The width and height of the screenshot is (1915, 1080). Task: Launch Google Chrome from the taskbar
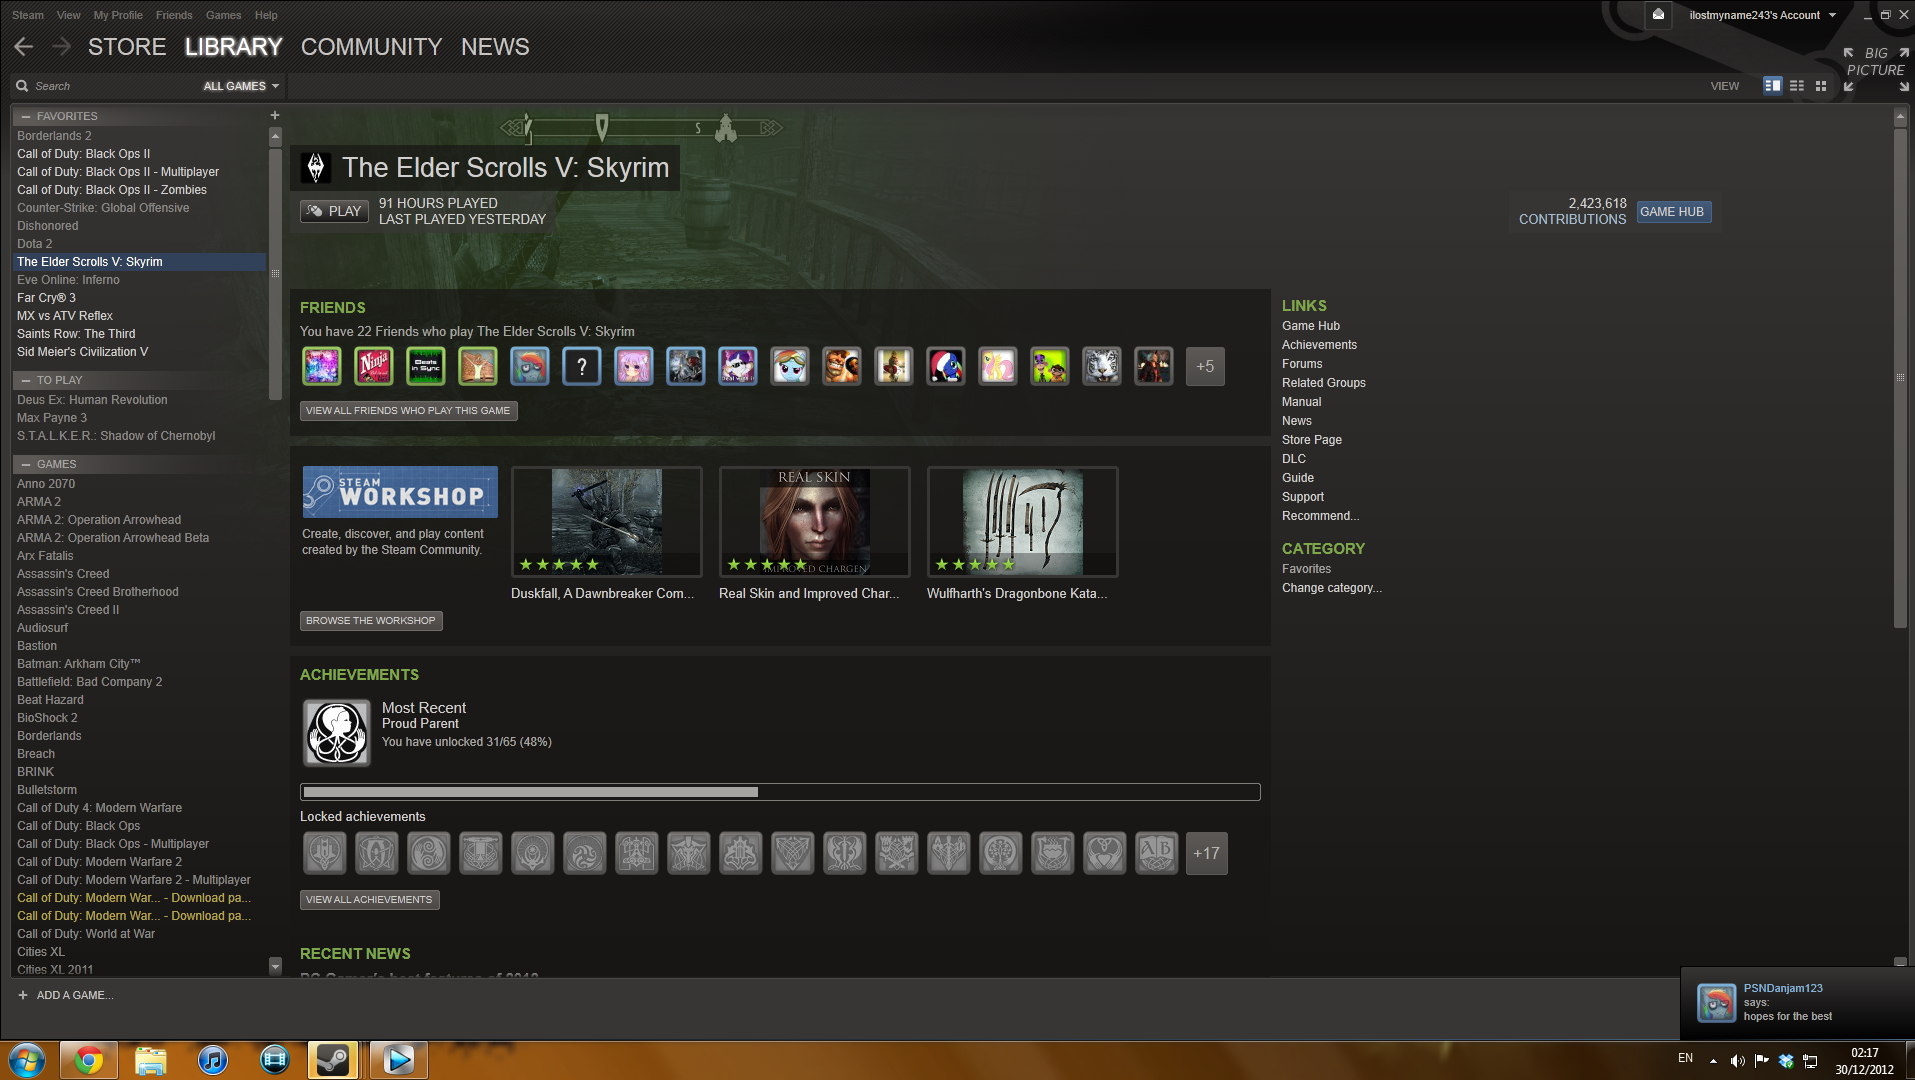click(88, 1060)
